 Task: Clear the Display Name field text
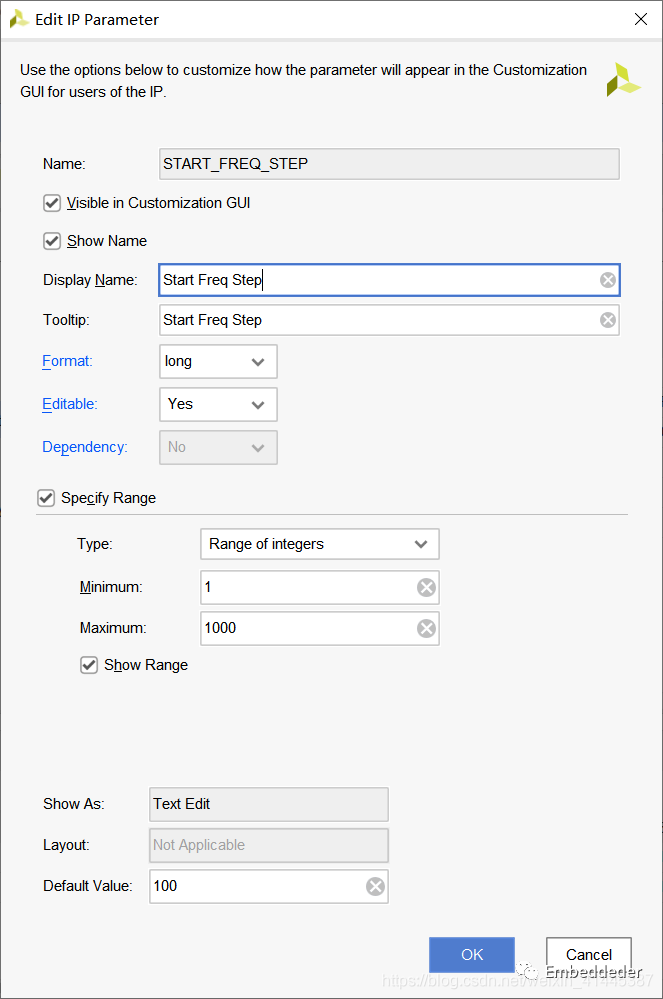607,280
